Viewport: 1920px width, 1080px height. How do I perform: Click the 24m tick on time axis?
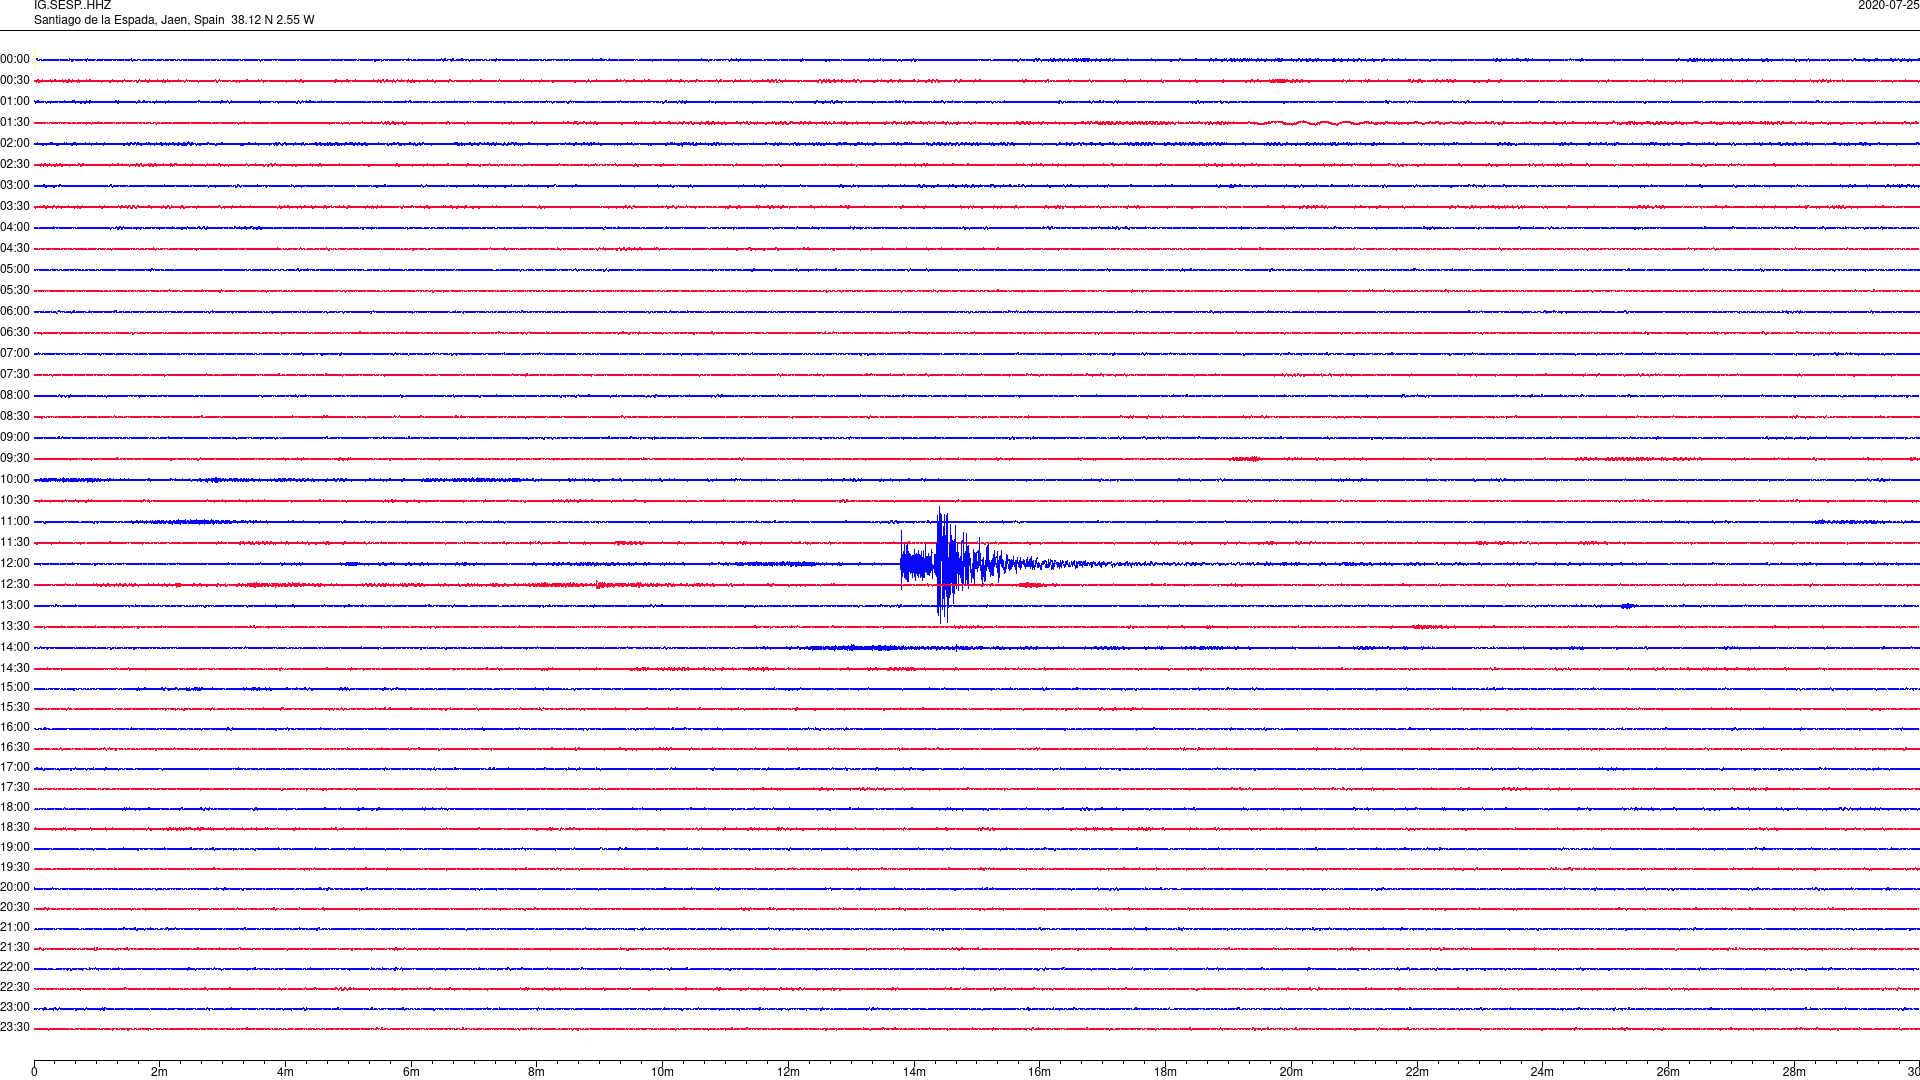tap(1542, 1072)
